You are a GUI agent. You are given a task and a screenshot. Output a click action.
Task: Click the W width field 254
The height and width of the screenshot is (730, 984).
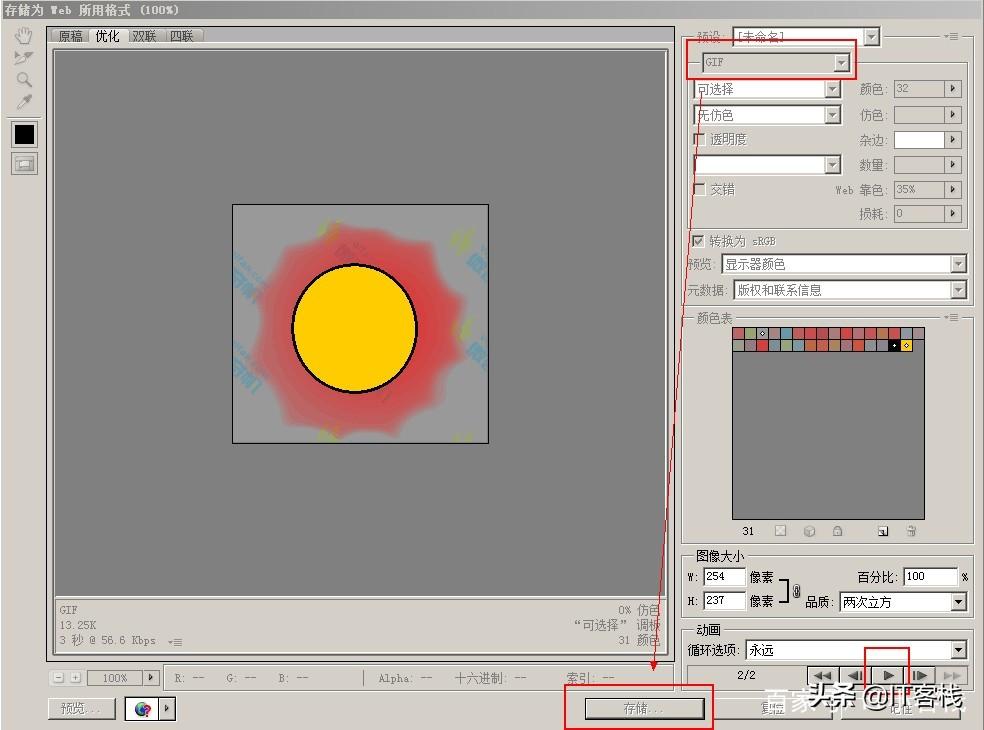pos(724,576)
